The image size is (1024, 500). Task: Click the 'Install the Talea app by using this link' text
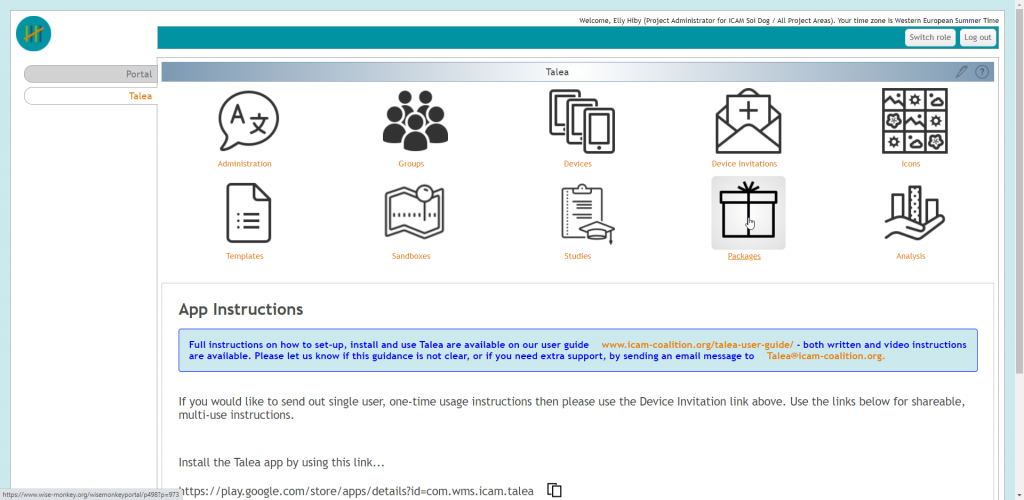[281, 463]
